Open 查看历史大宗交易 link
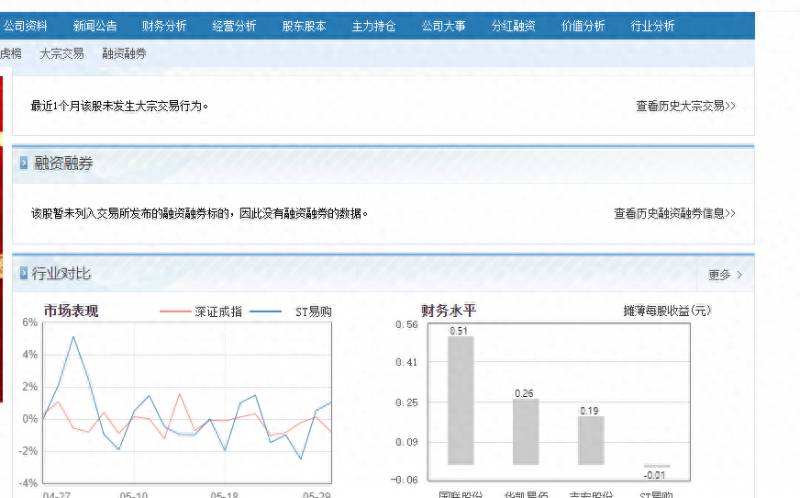The height and width of the screenshot is (498, 800). [685, 106]
